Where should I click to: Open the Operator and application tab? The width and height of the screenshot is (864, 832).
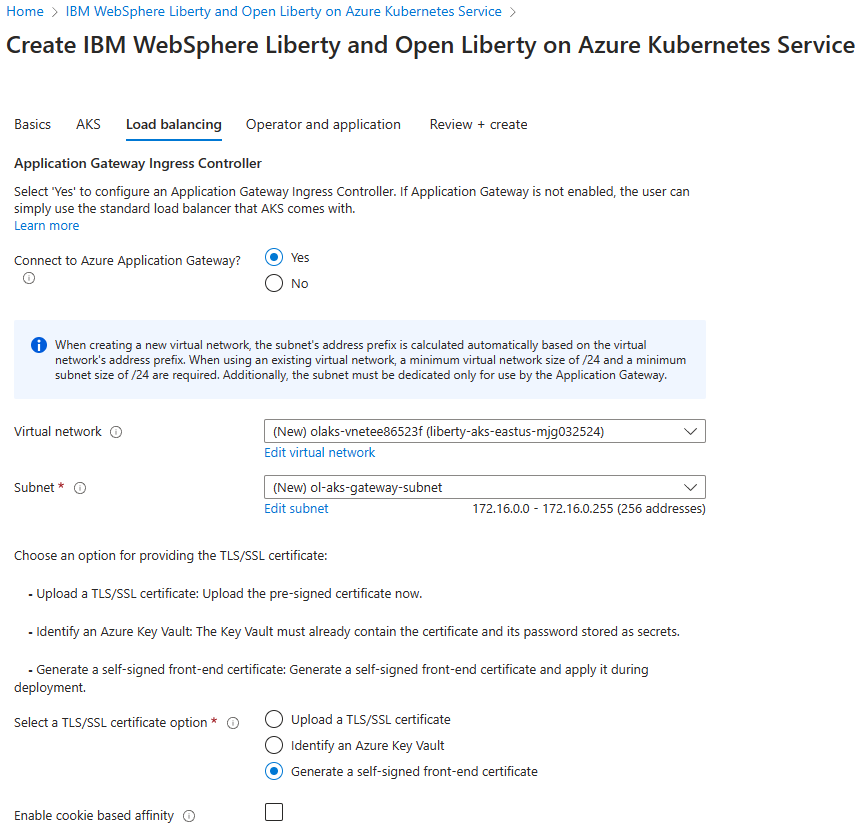[323, 125]
